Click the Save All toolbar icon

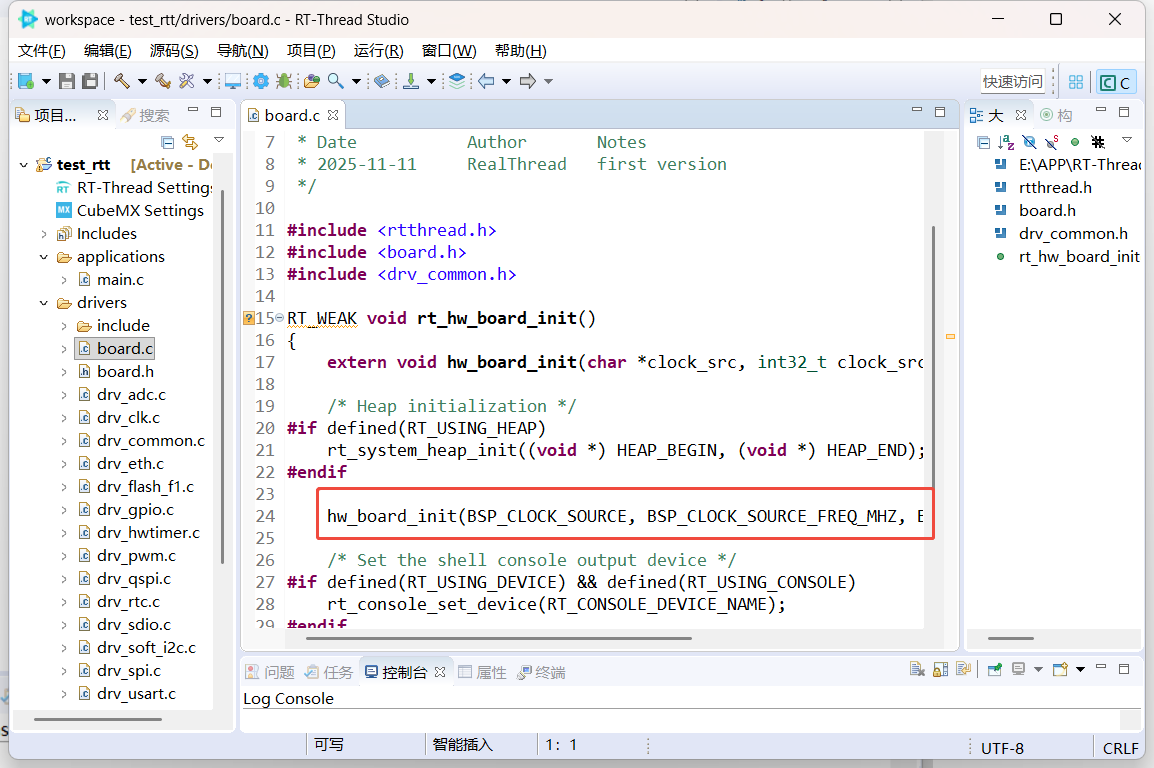click(90, 81)
